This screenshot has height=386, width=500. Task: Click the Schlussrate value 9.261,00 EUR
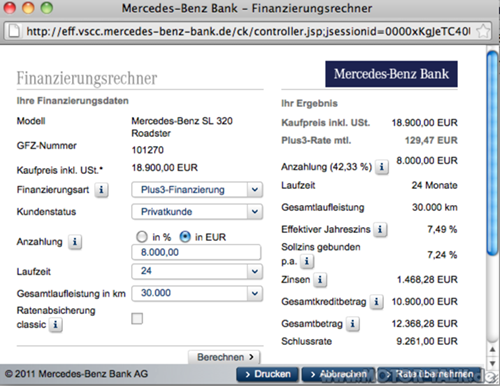tap(427, 341)
